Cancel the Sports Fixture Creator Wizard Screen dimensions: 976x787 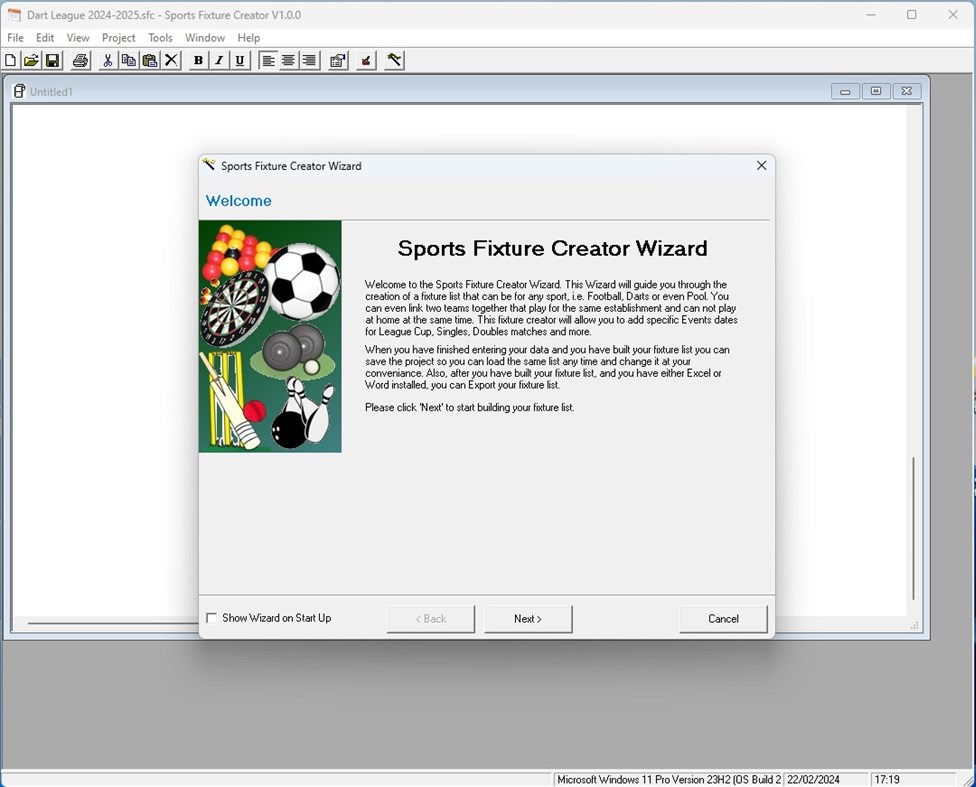coord(723,618)
